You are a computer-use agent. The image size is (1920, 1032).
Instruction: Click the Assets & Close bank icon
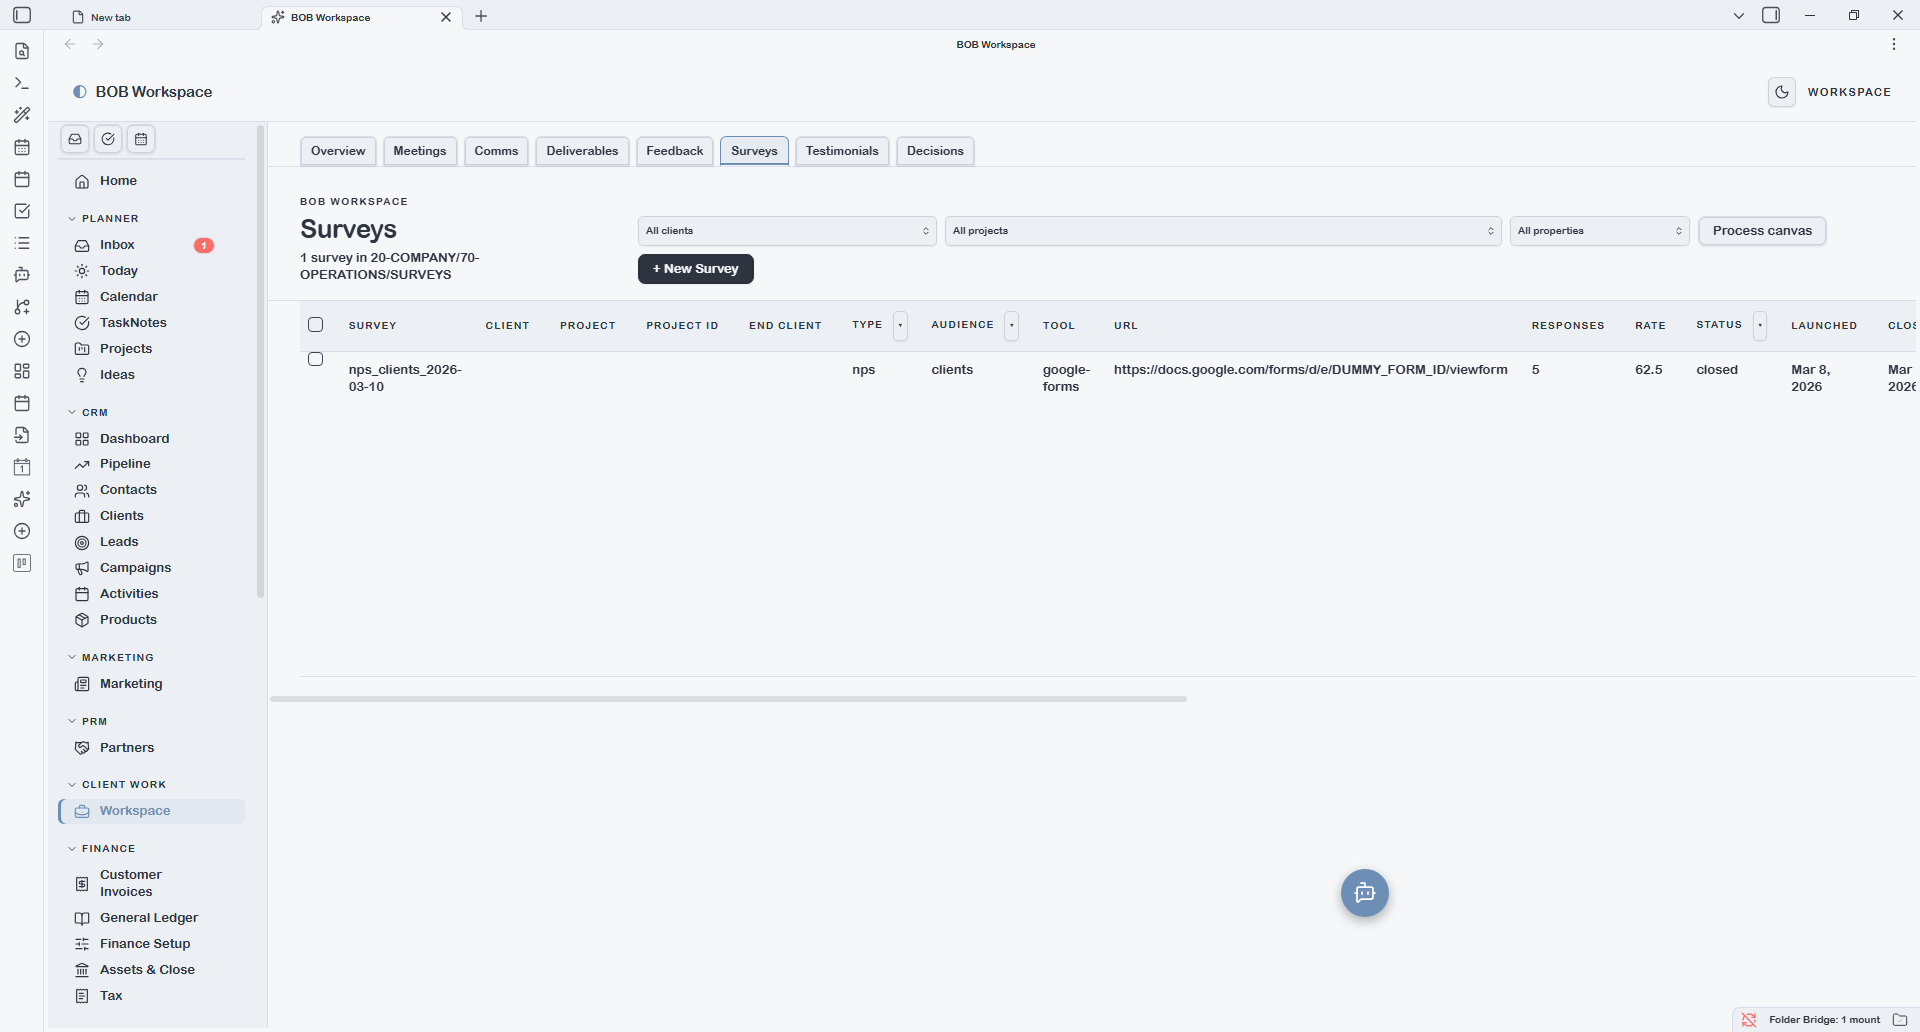point(82,970)
